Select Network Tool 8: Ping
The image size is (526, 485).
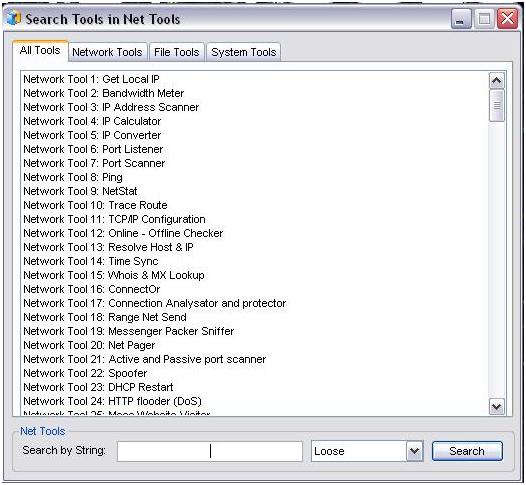click(73, 177)
